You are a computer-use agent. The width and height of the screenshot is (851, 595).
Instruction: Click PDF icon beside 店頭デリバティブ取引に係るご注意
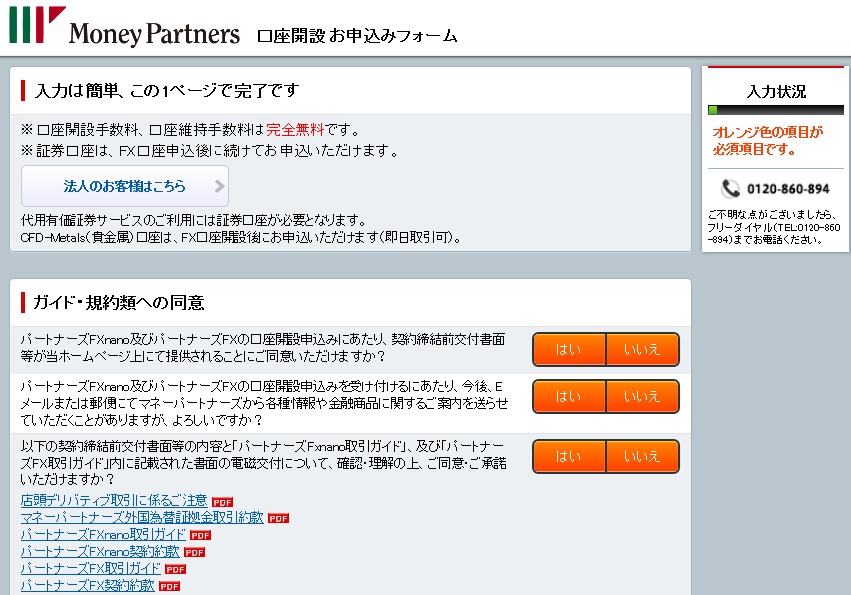click(x=223, y=502)
